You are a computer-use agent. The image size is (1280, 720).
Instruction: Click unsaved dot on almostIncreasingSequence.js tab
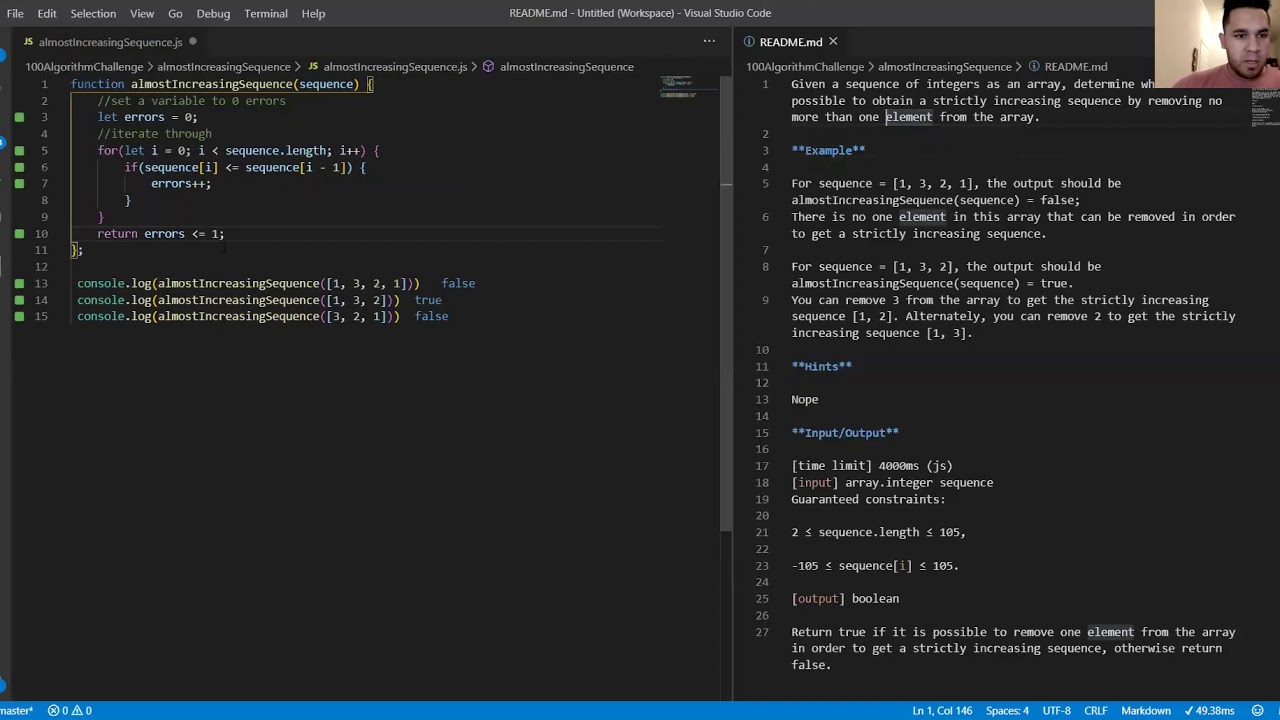[193, 42]
